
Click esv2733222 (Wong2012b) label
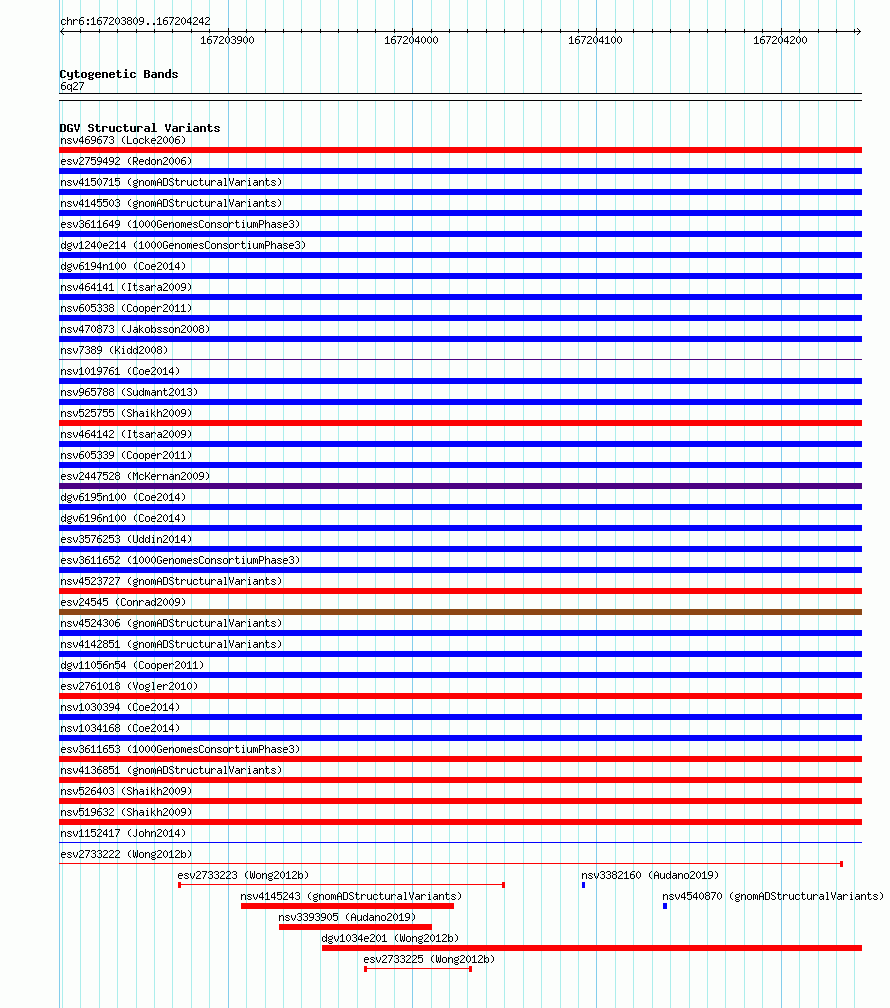(x=126, y=854)
